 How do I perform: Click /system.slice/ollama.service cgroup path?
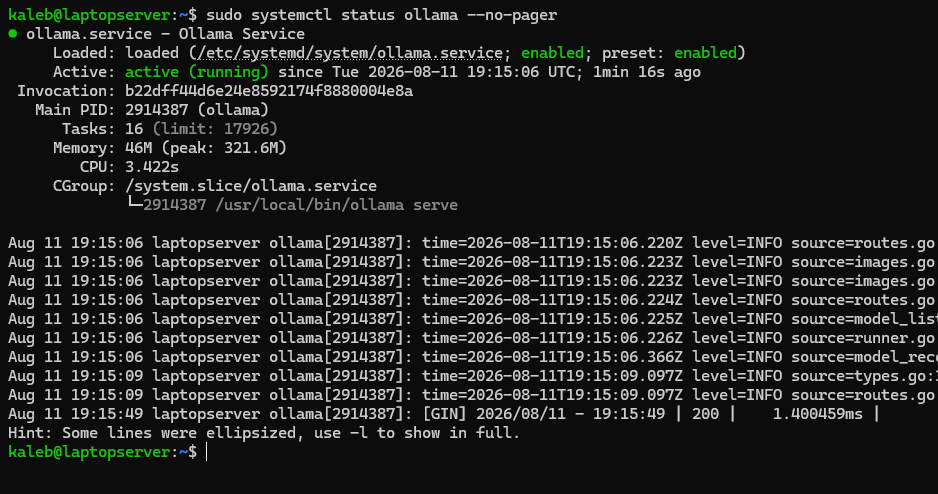[x=251, y=186]
